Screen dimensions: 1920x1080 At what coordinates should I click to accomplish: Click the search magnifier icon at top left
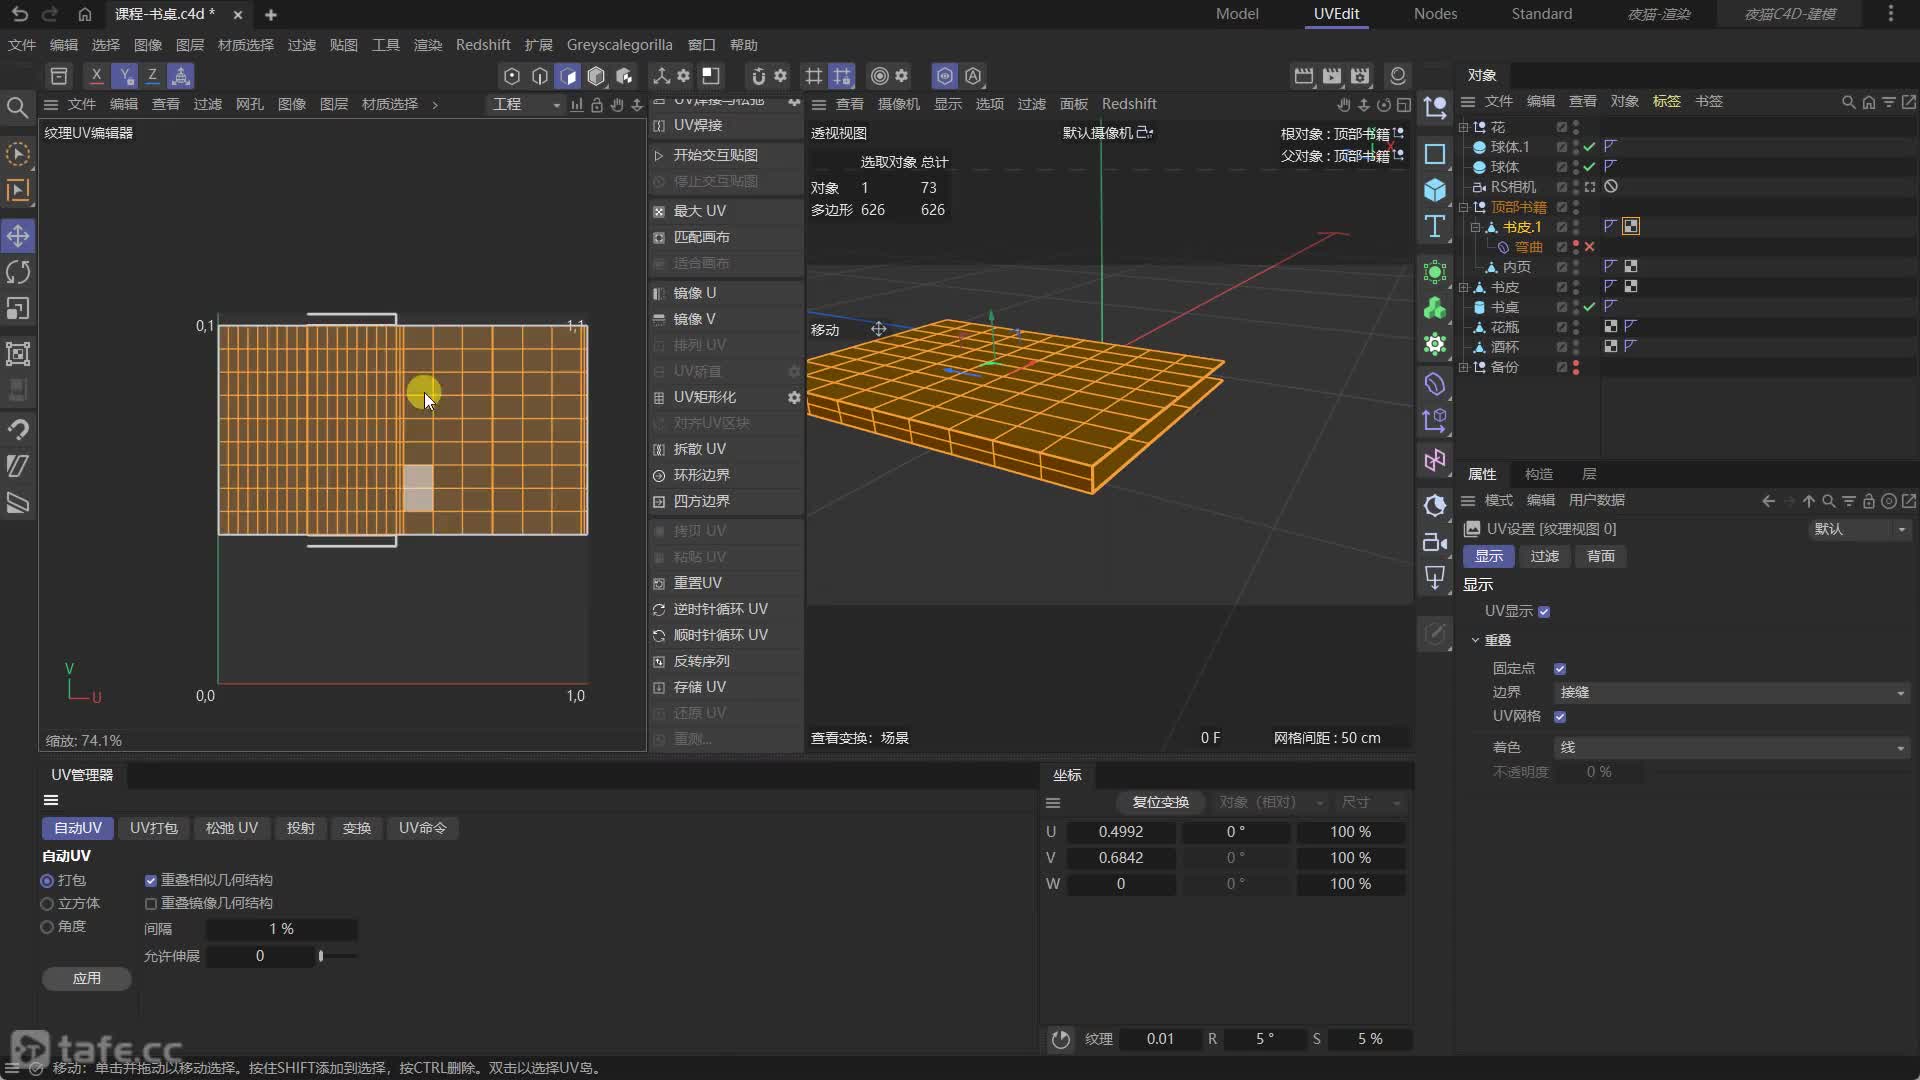[x=17, y=107]
